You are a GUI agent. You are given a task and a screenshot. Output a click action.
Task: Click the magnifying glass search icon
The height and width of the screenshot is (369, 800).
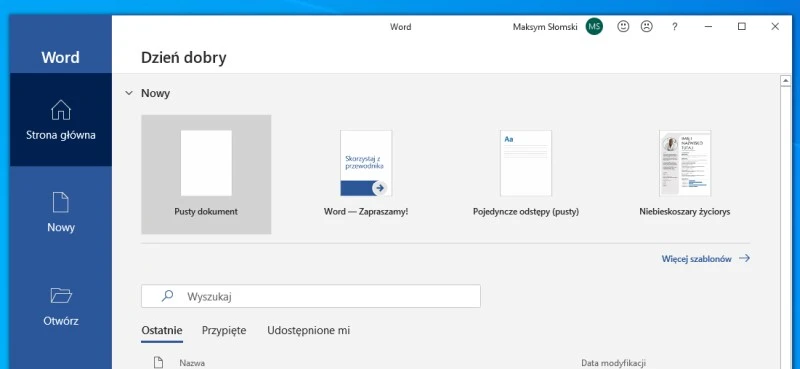click(167, 296)
